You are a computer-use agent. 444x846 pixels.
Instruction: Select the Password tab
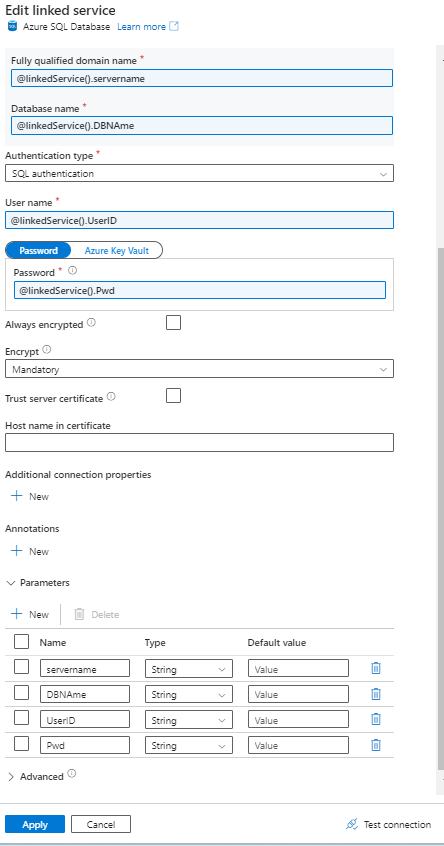point(38,250)
